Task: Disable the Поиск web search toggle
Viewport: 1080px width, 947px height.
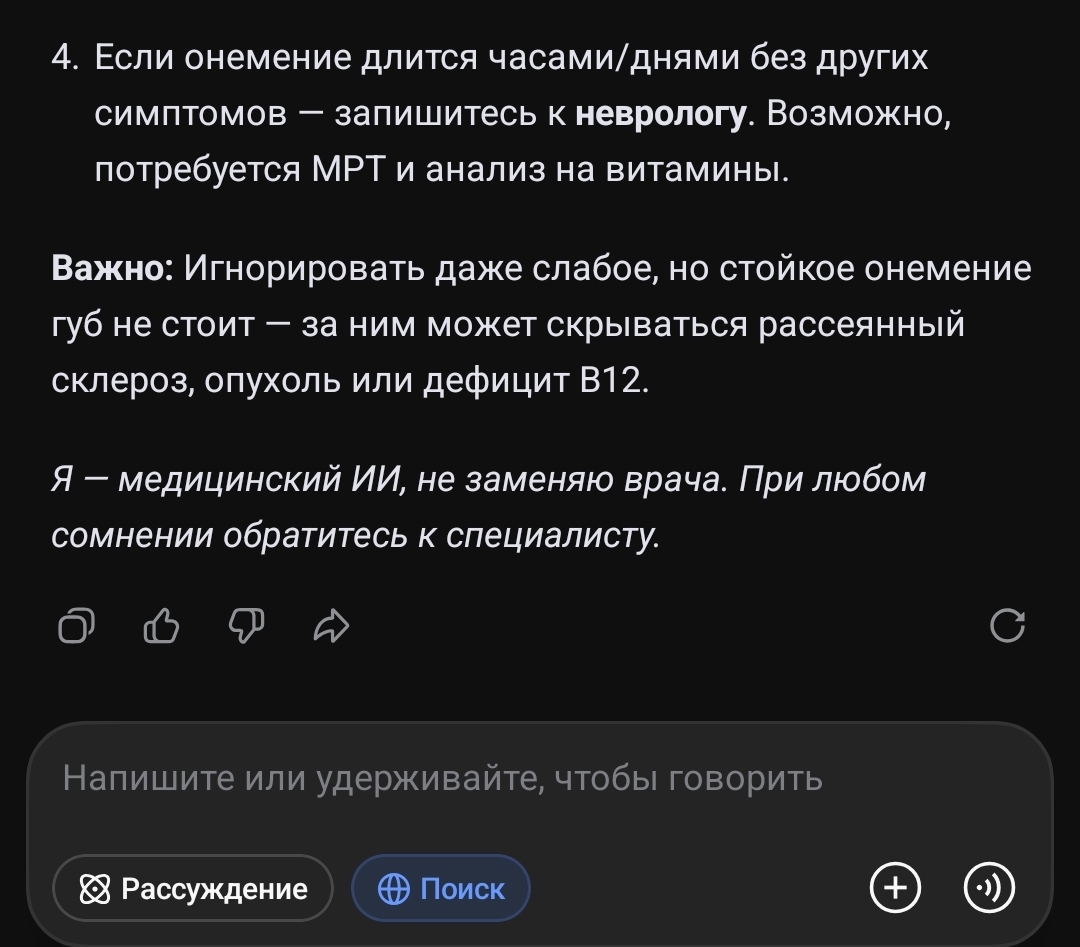Action: 441,888
